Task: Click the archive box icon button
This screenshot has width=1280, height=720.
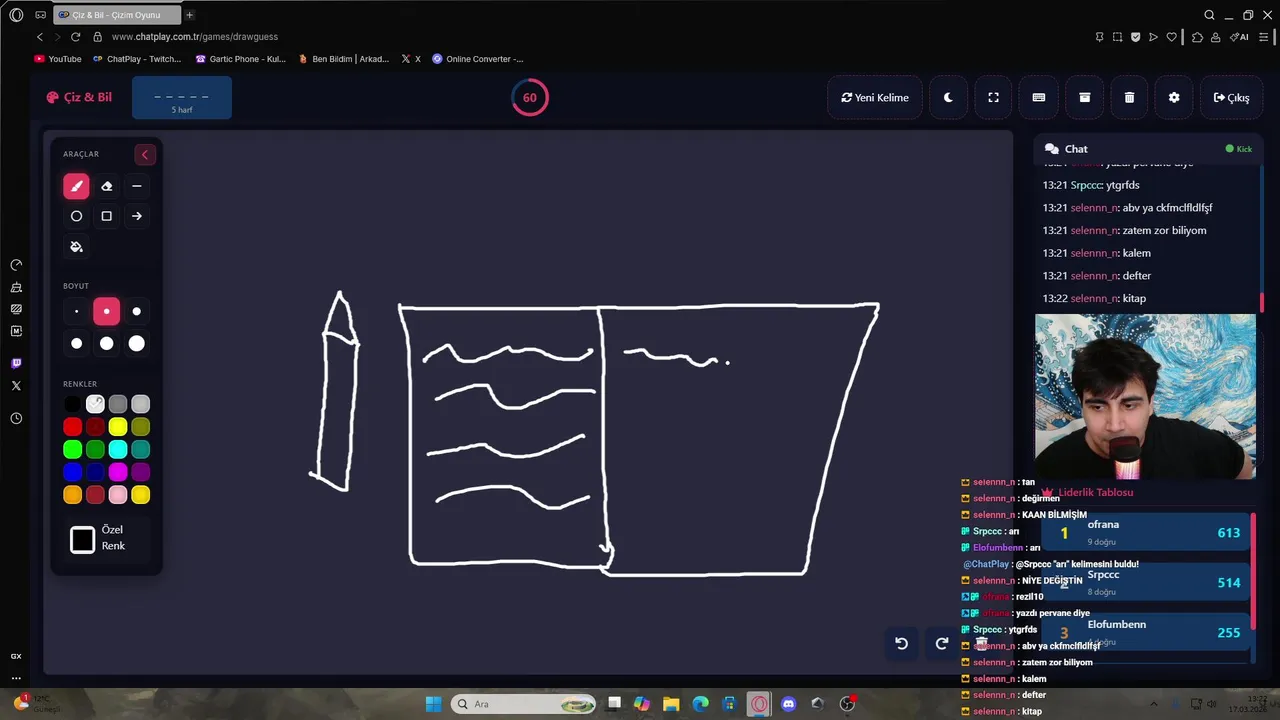Action: pos(1084,97)
